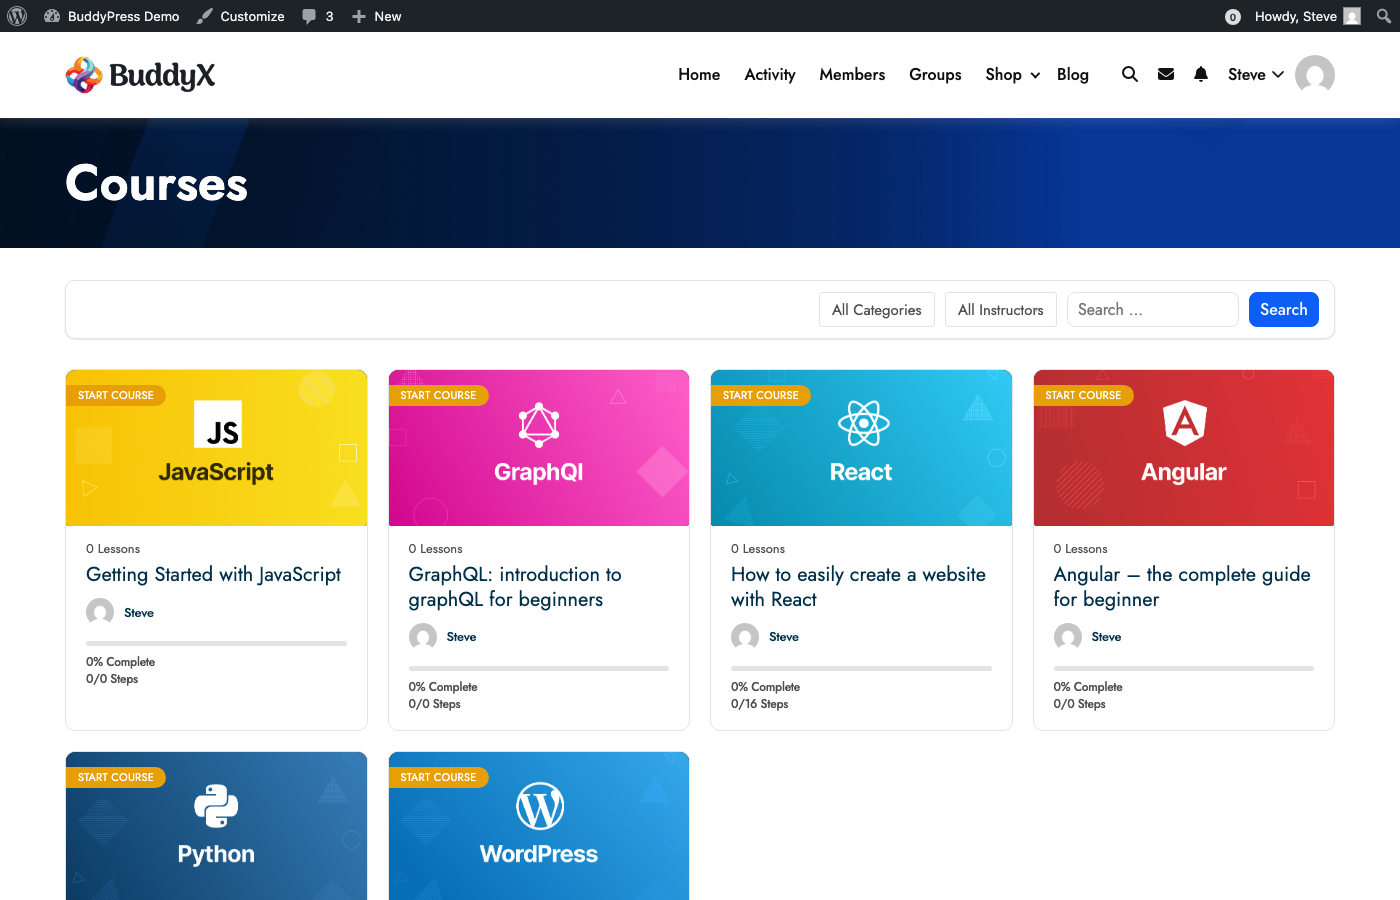
Task: Open notifications via the bell icon
Action: click(x=1200, y=74)
